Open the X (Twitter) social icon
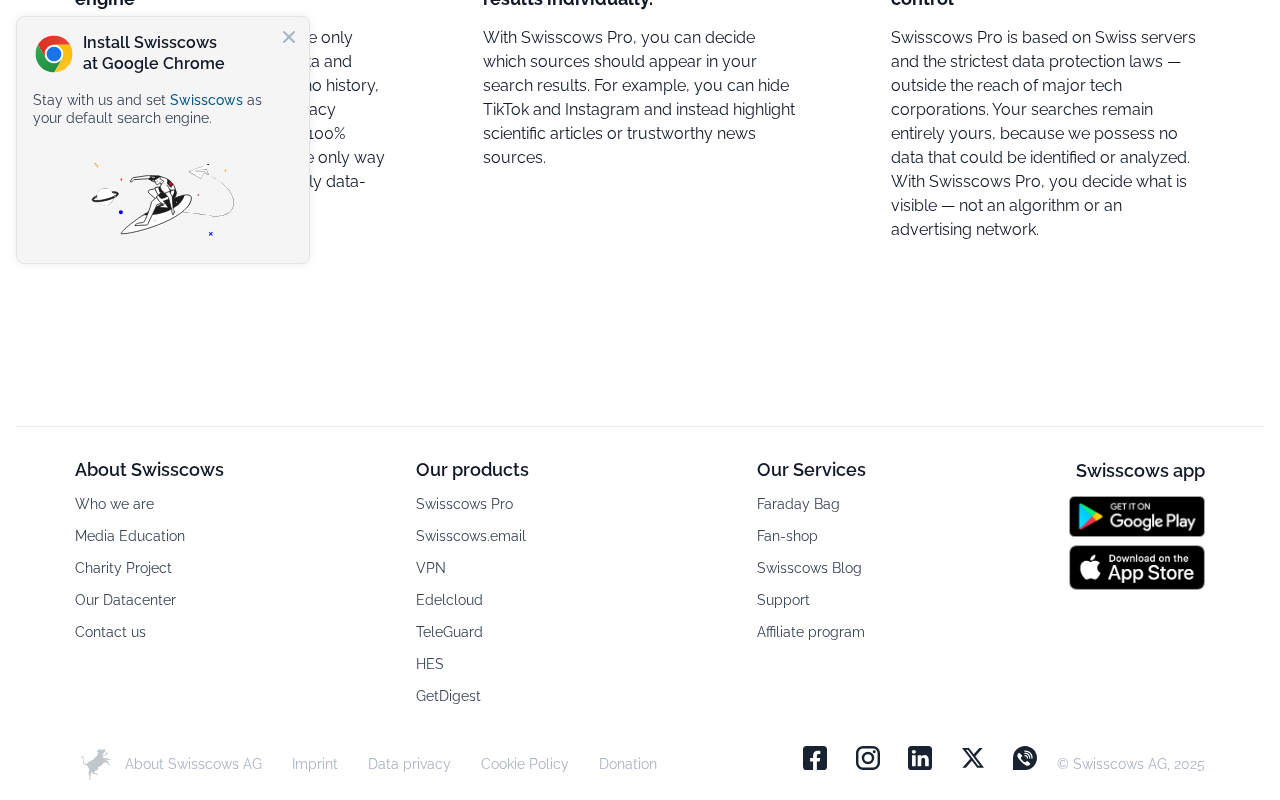 click(x=973, y=758)
